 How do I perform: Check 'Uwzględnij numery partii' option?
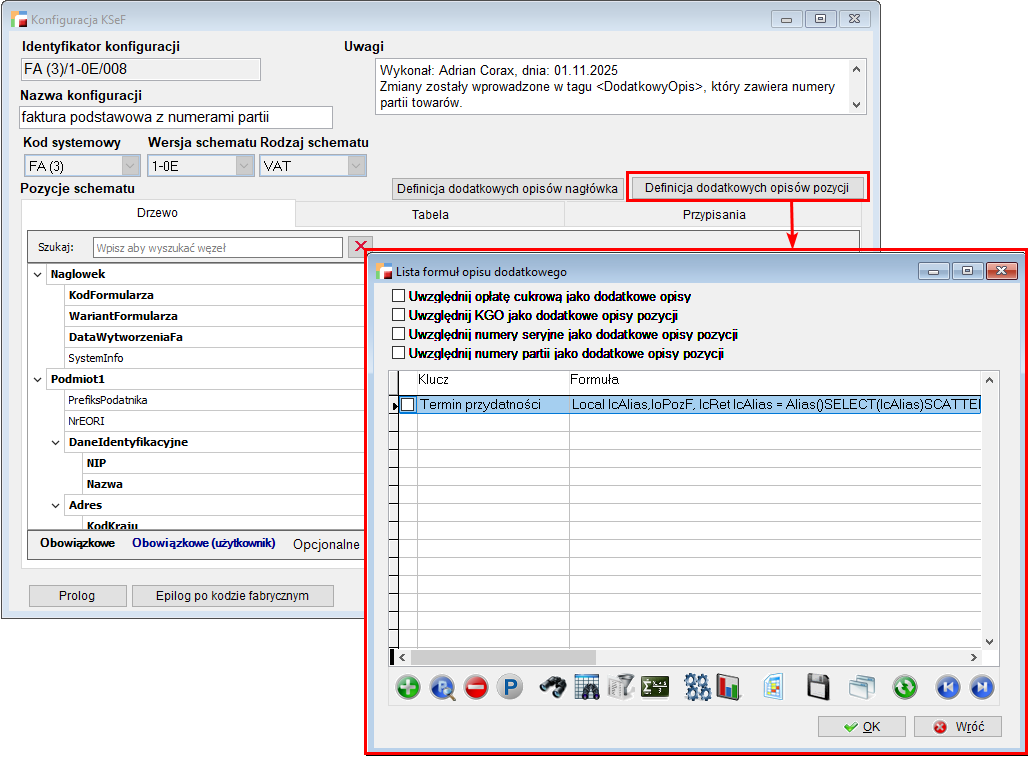point(399,354)
